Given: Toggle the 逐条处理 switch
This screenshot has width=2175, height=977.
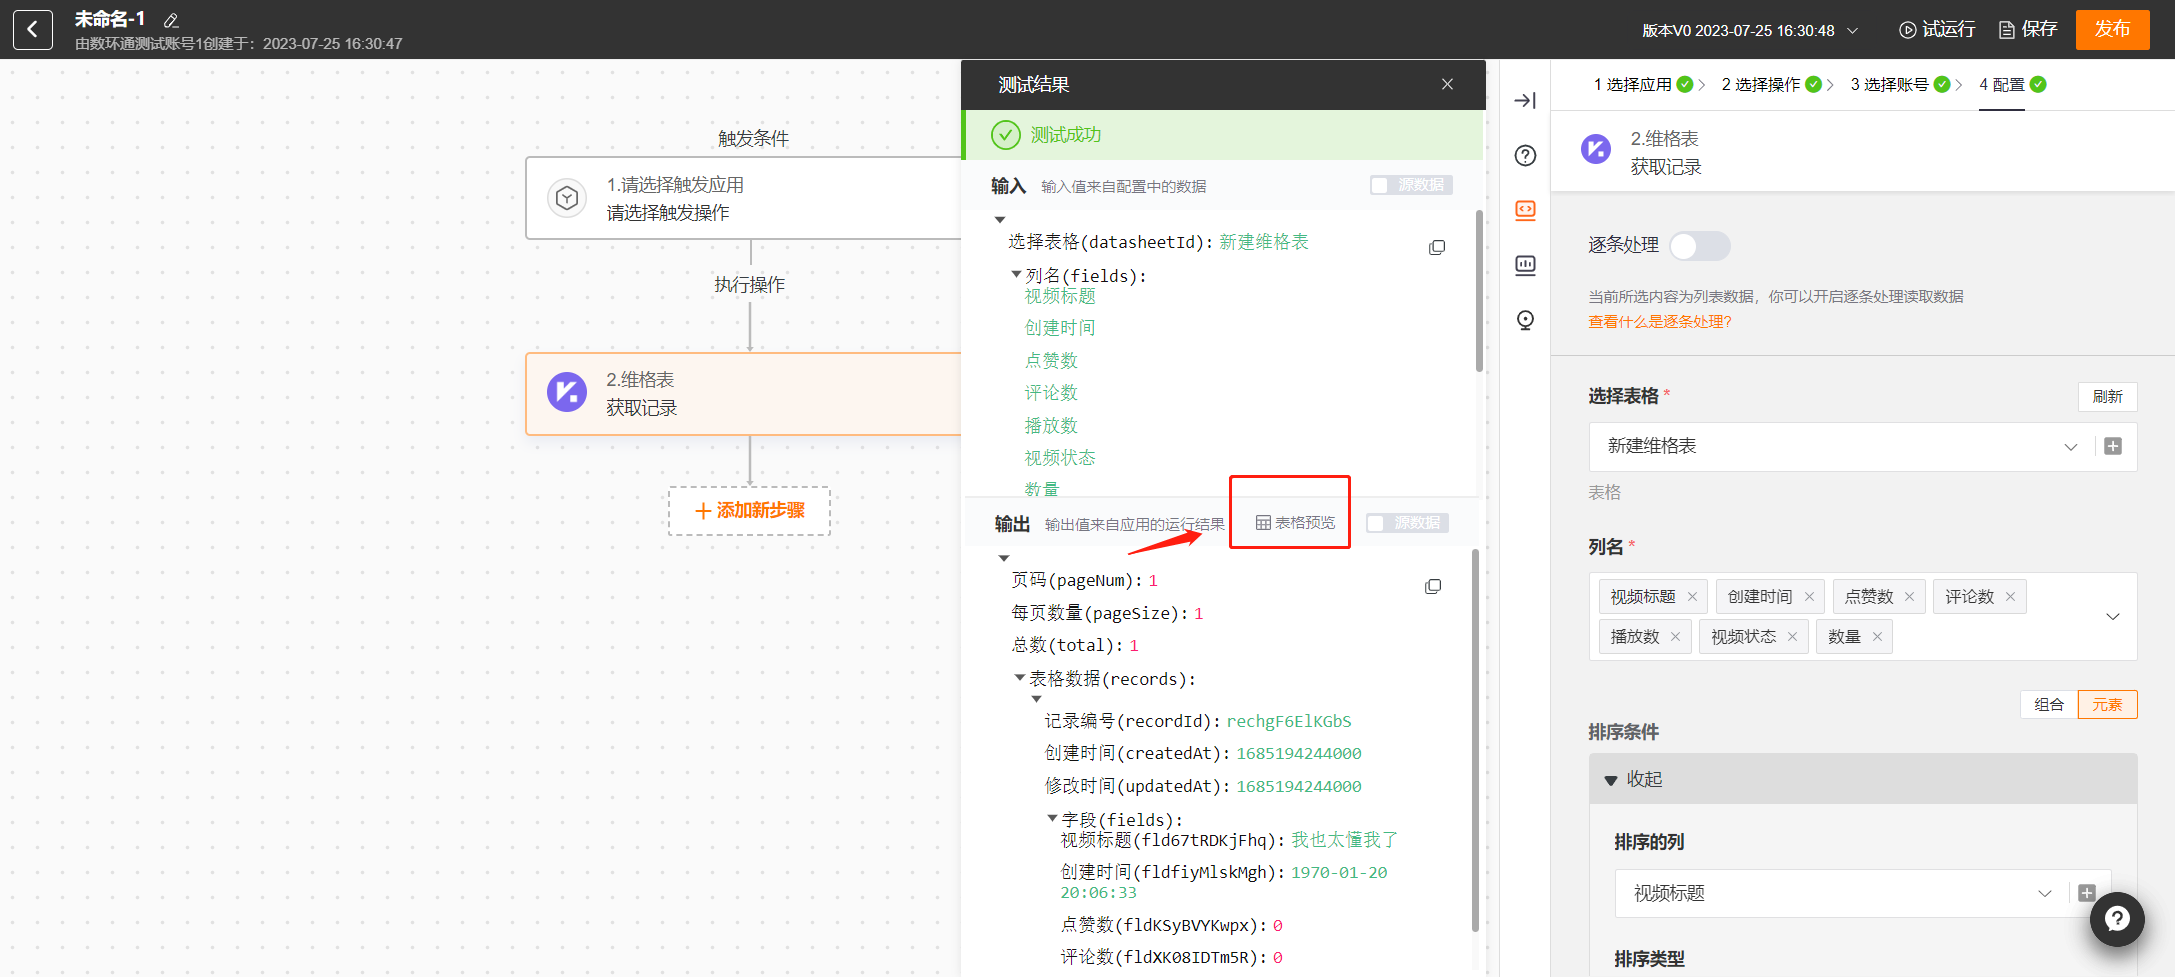Looking at the screenshot, I should [1699, 246].
